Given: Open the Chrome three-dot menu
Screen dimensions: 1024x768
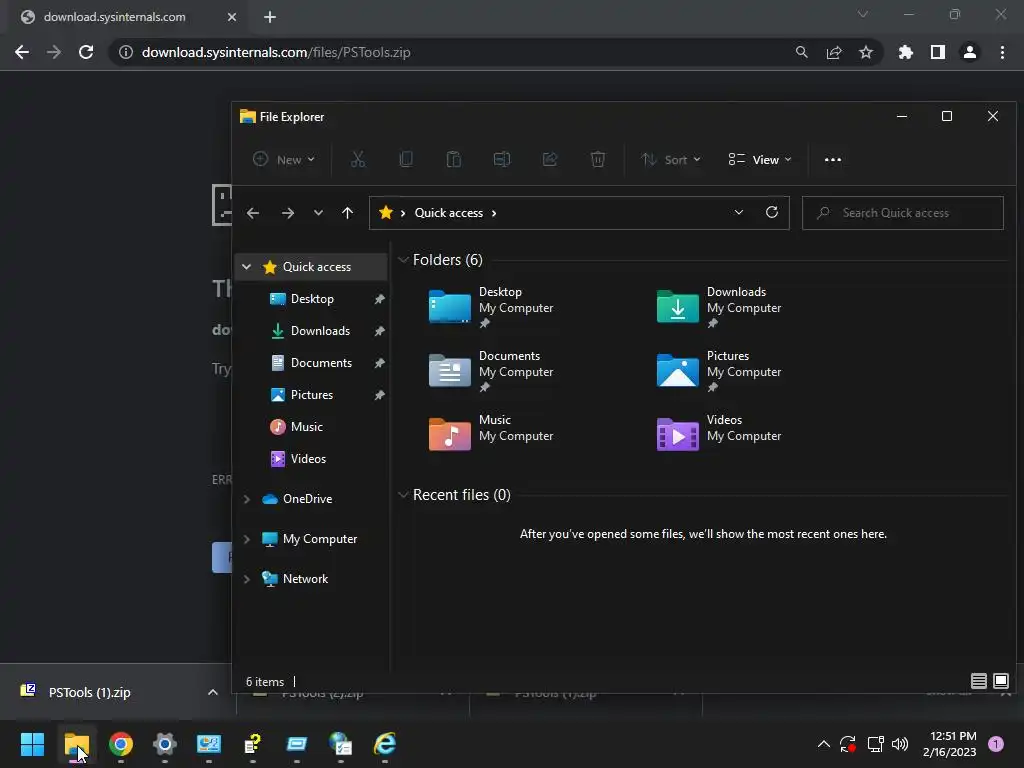Looking at the screenshot, I should click(x=1002, y=52).
